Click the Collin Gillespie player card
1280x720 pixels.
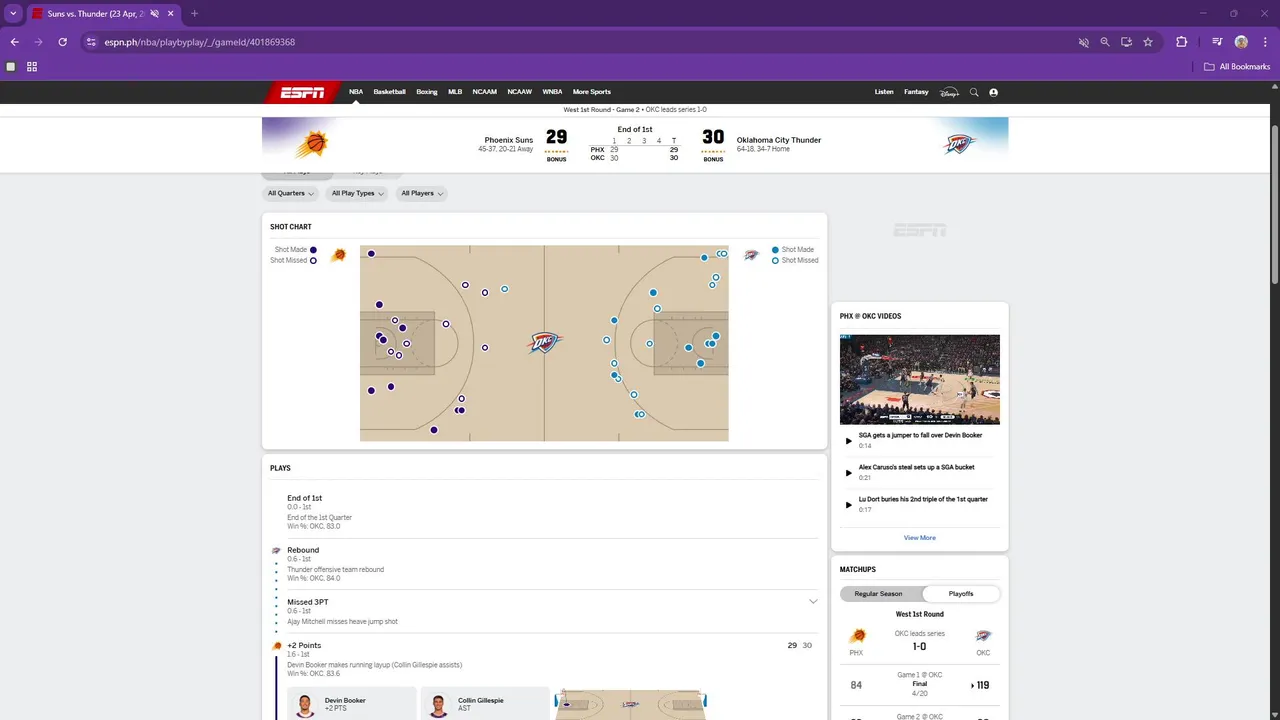tap(485, 704)
